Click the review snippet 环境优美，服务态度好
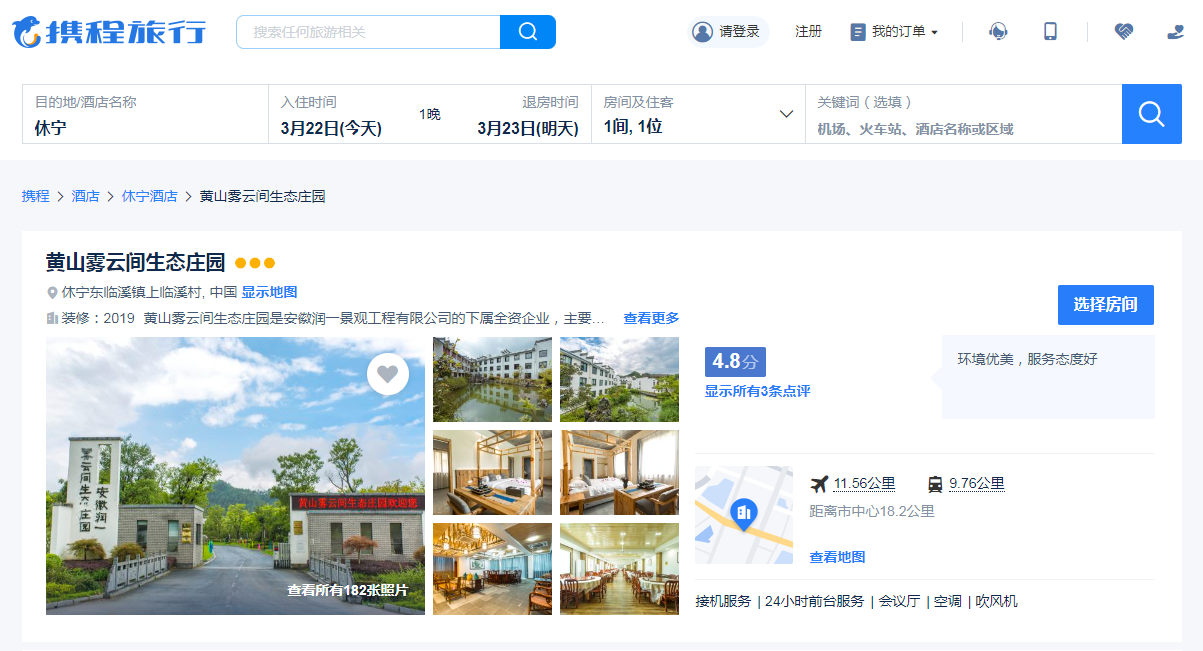1203x651 pixels. [x=1028, y=359]
